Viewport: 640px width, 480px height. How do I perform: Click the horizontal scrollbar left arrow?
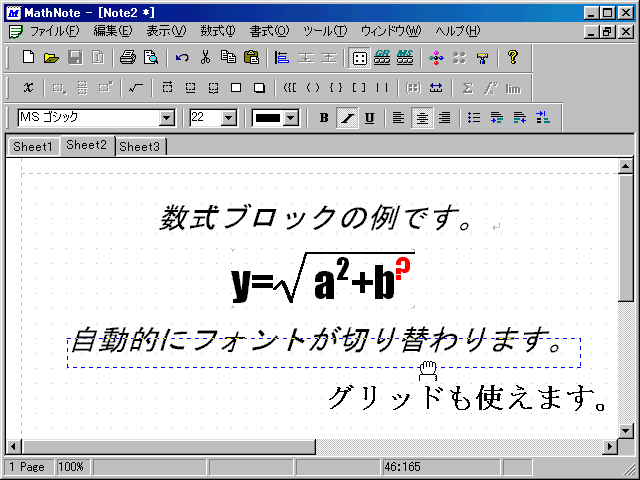(x=13, y=447)
